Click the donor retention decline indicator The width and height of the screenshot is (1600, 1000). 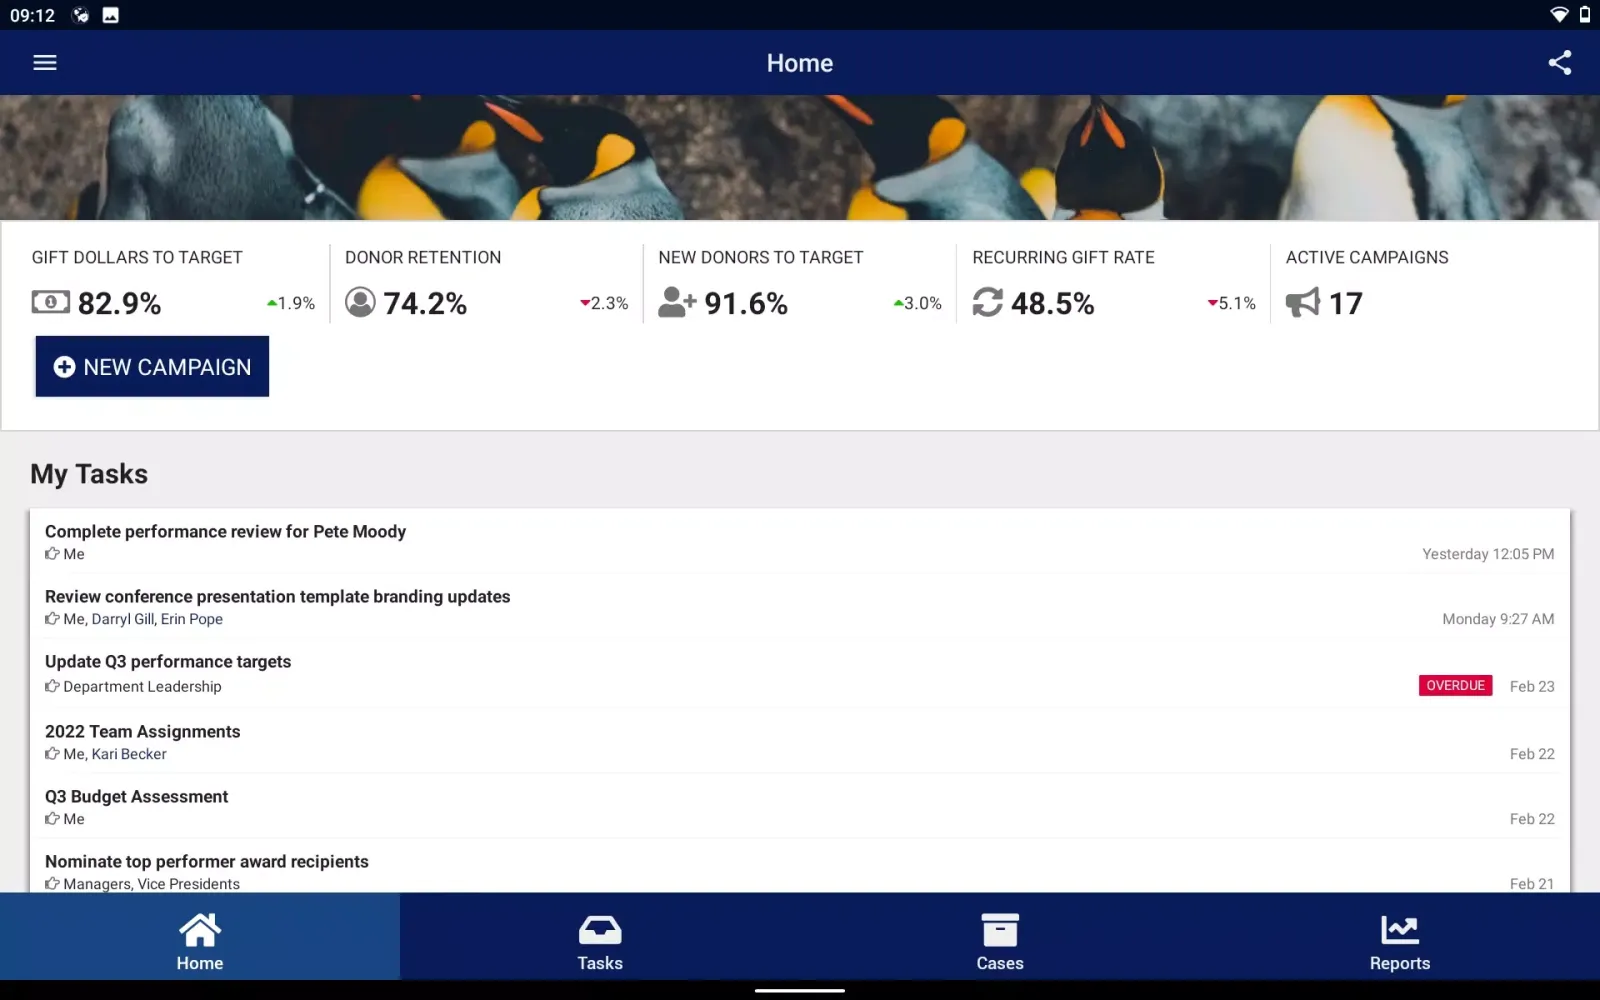tap(603, 302)
